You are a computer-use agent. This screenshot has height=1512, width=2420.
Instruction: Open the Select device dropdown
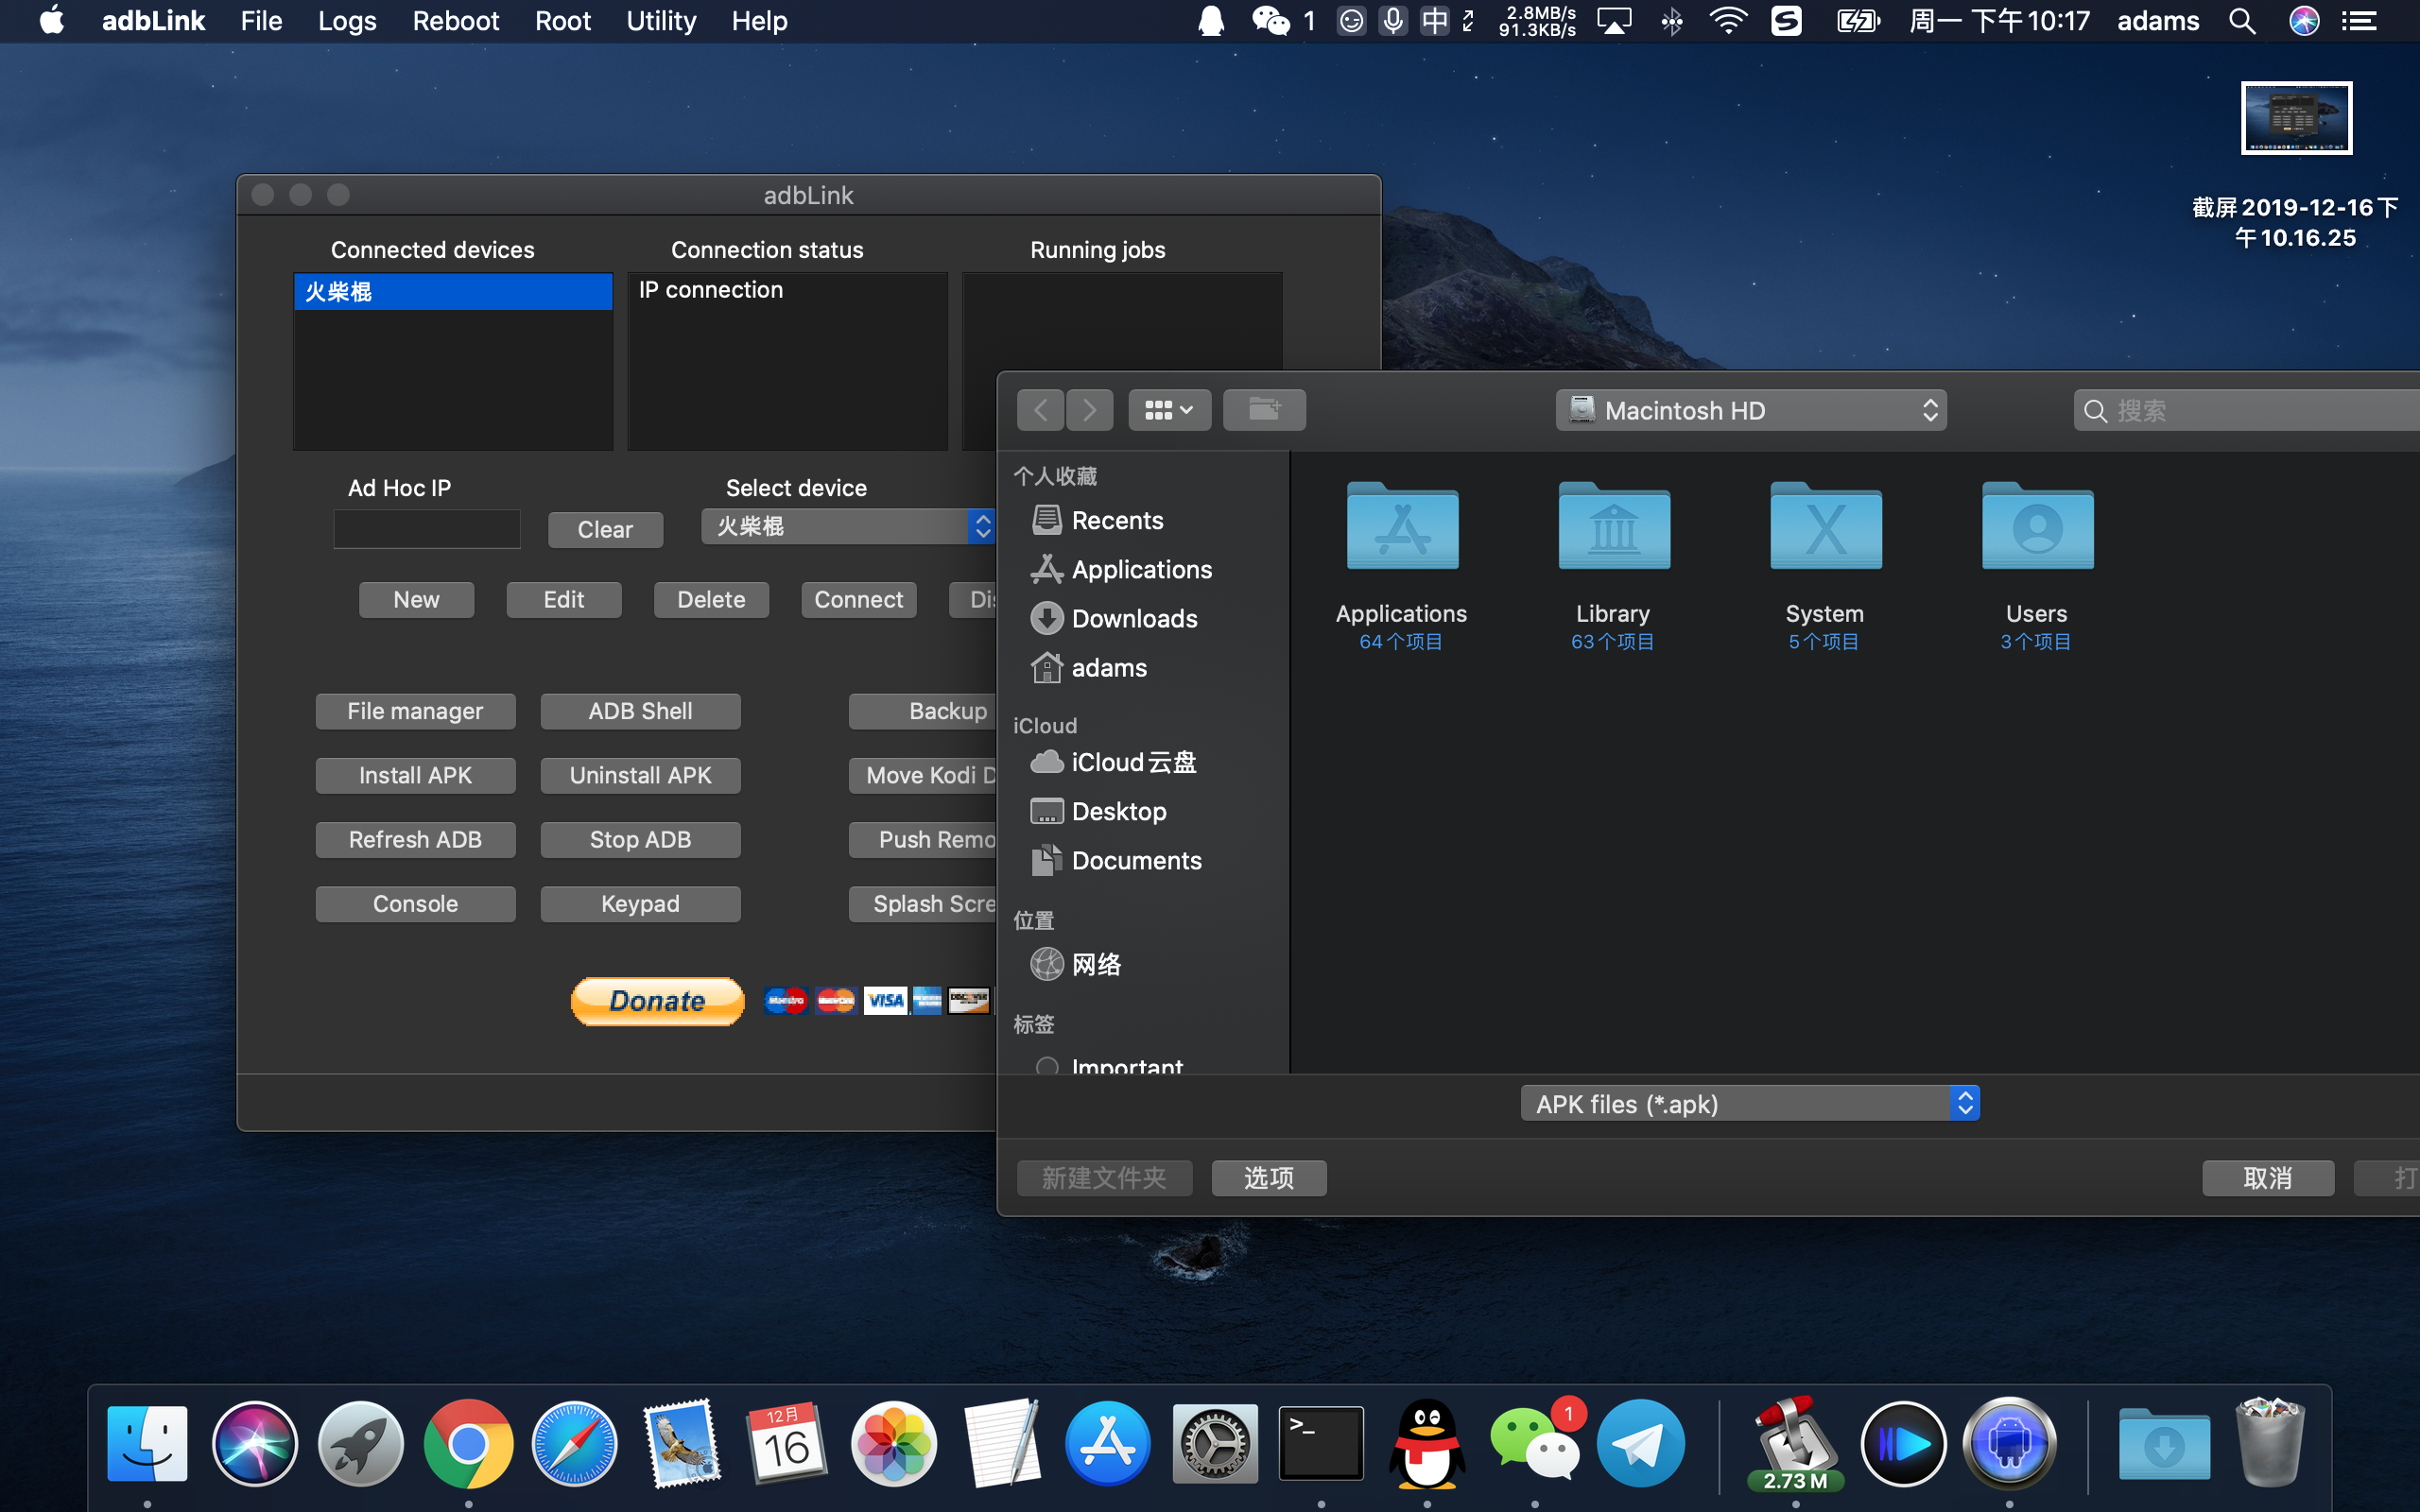pyautogui.click(x=848, y=526)
